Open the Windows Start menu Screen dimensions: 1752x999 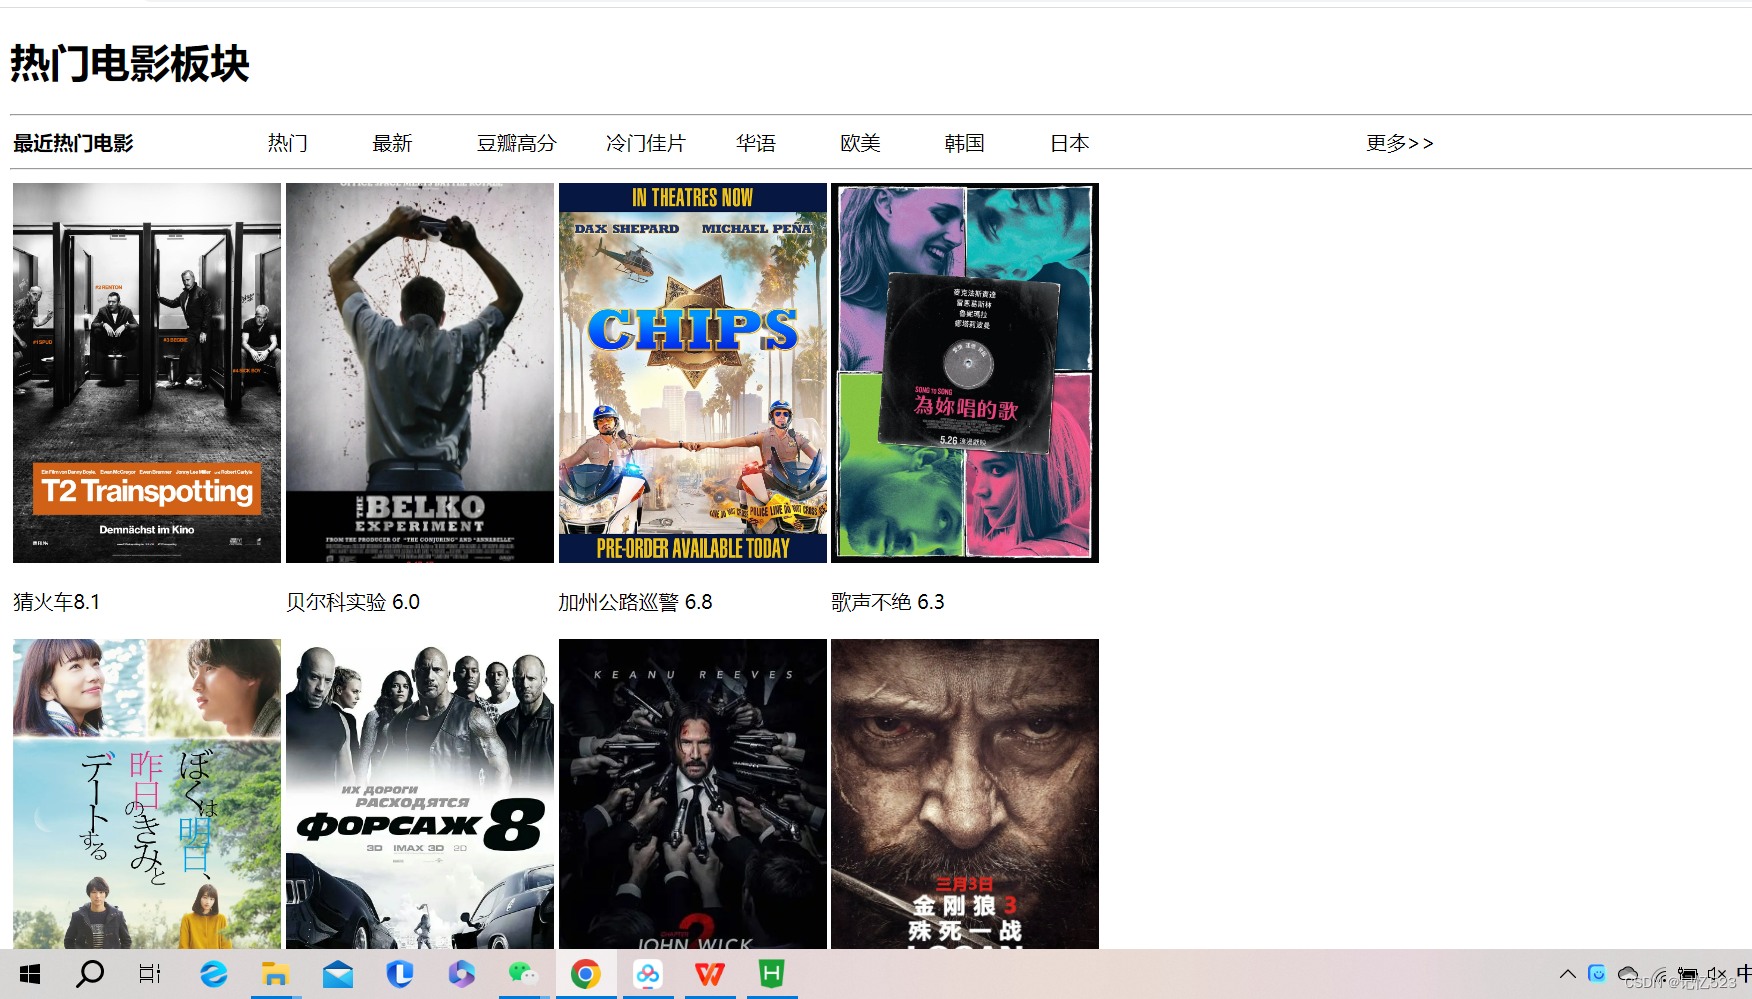30,974
